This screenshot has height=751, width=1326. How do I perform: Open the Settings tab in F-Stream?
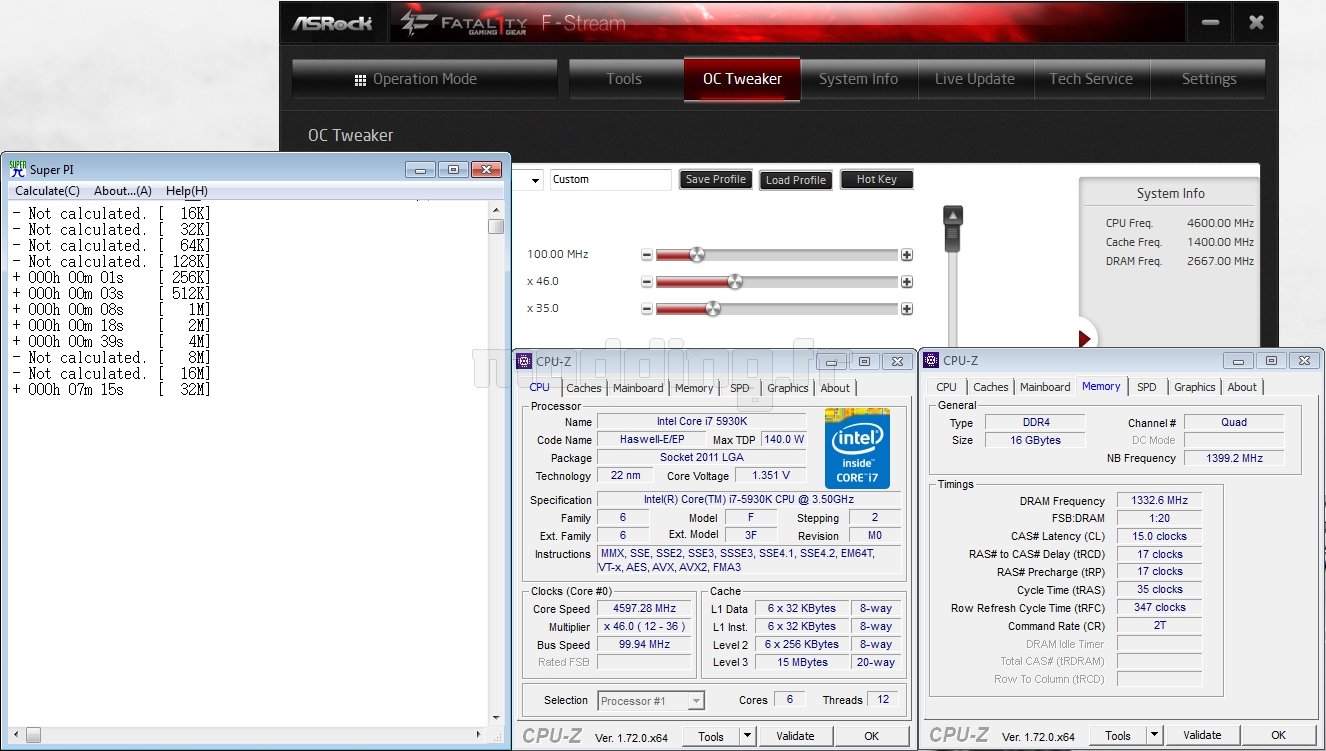coord(1209,79)
